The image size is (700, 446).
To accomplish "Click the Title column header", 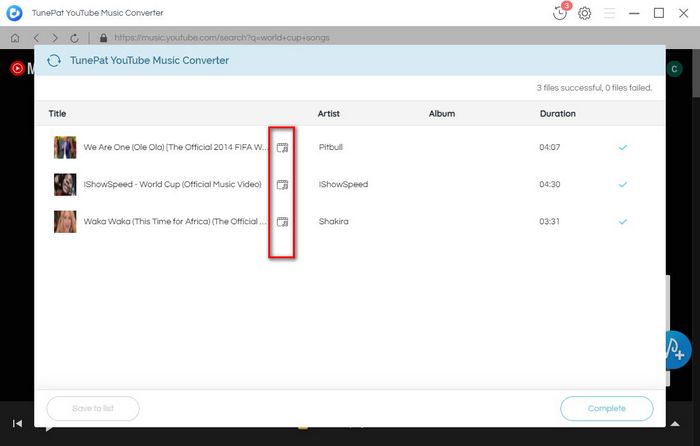I will [57, 114].
